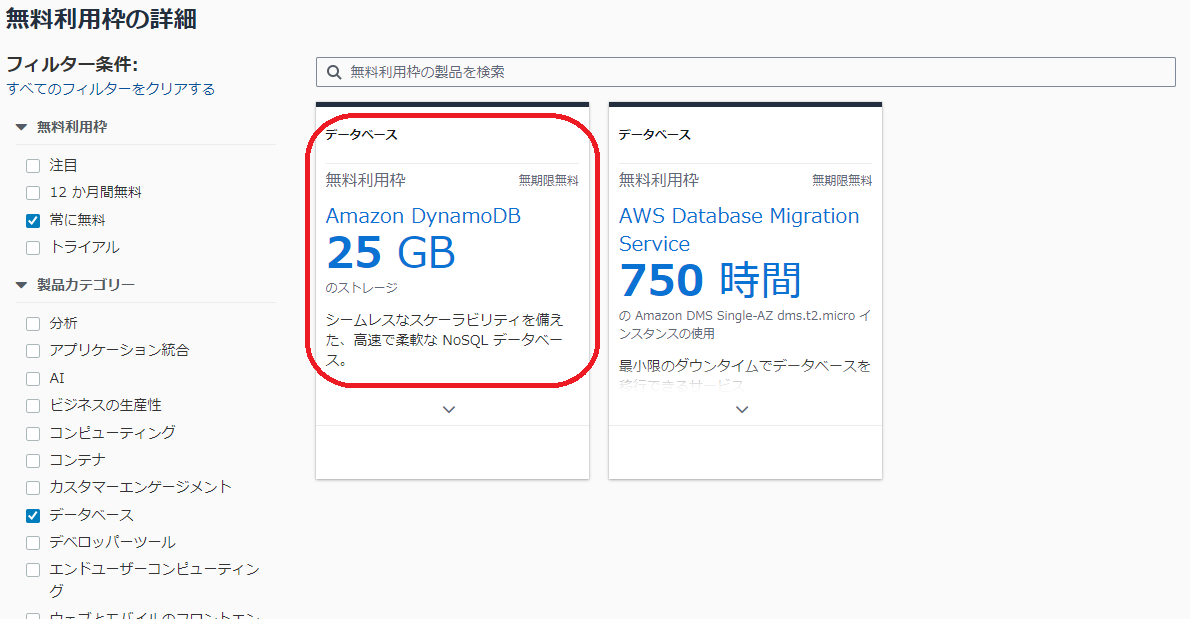
Task: Click the DynamoDB NoSQL description text
Action: pyautogui.click(x=445, y=340)
